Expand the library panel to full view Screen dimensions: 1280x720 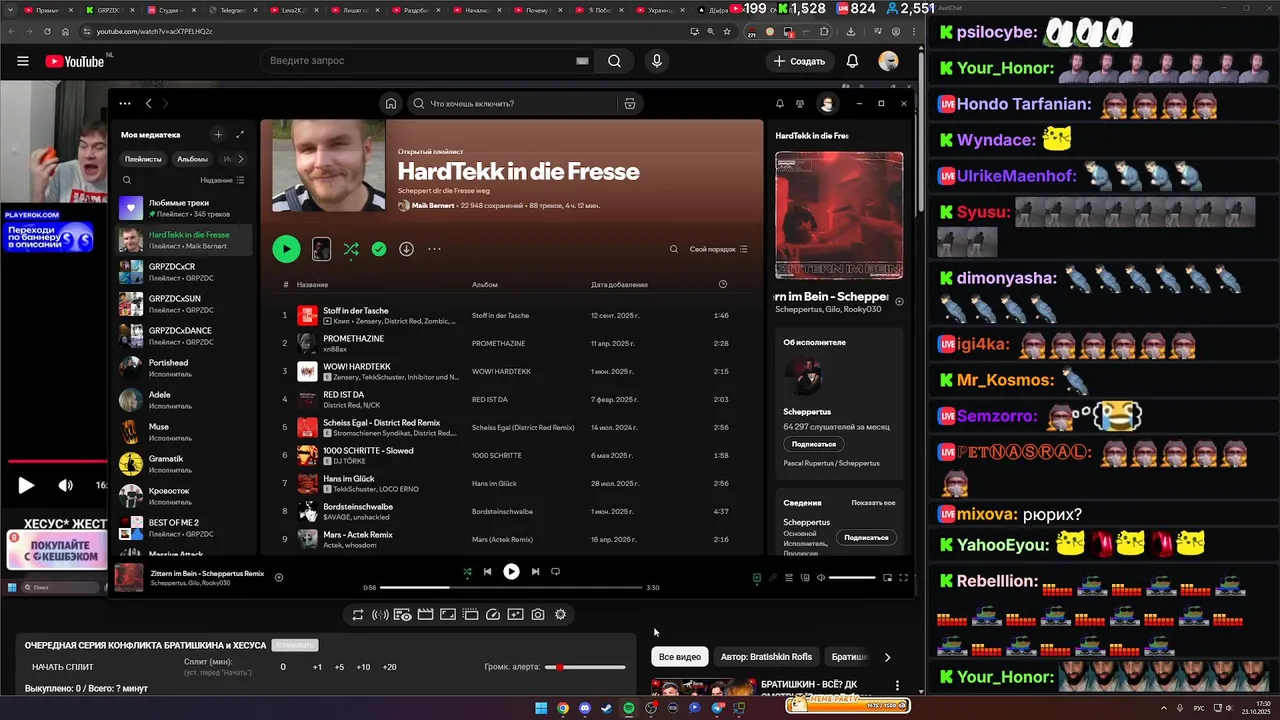coord(240,134)
